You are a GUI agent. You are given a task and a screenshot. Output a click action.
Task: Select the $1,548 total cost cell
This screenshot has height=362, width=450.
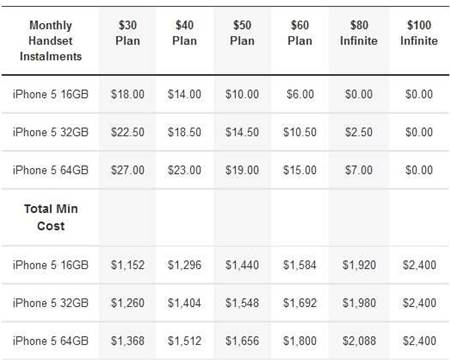coord(242,303)
